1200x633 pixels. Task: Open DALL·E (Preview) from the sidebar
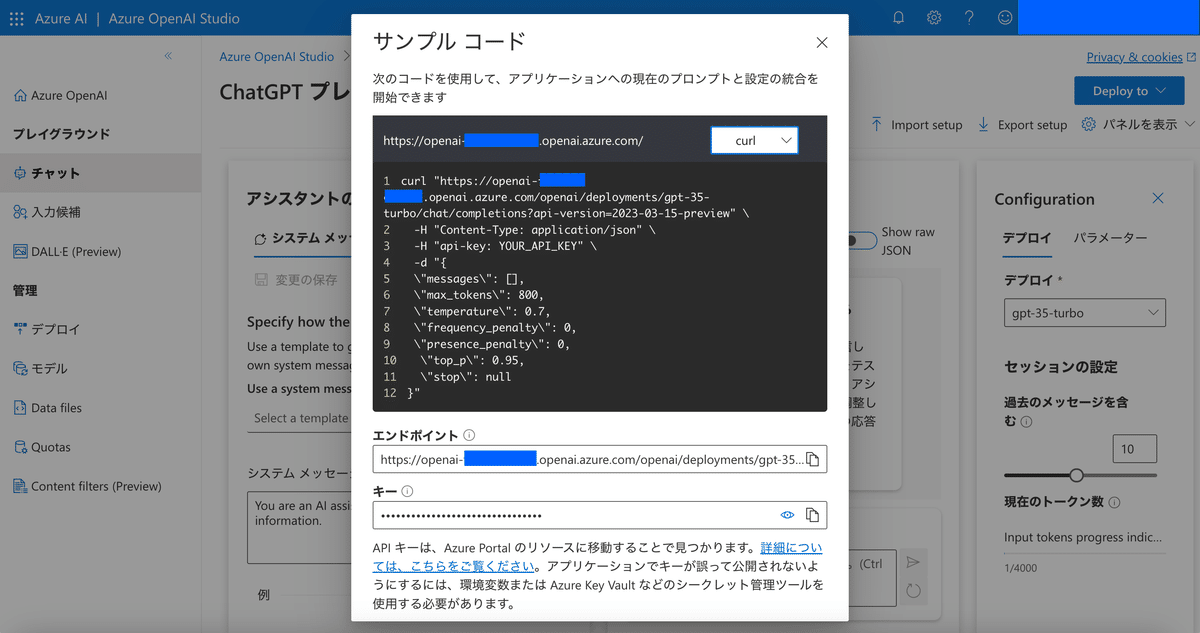click(x=78, y=251)
